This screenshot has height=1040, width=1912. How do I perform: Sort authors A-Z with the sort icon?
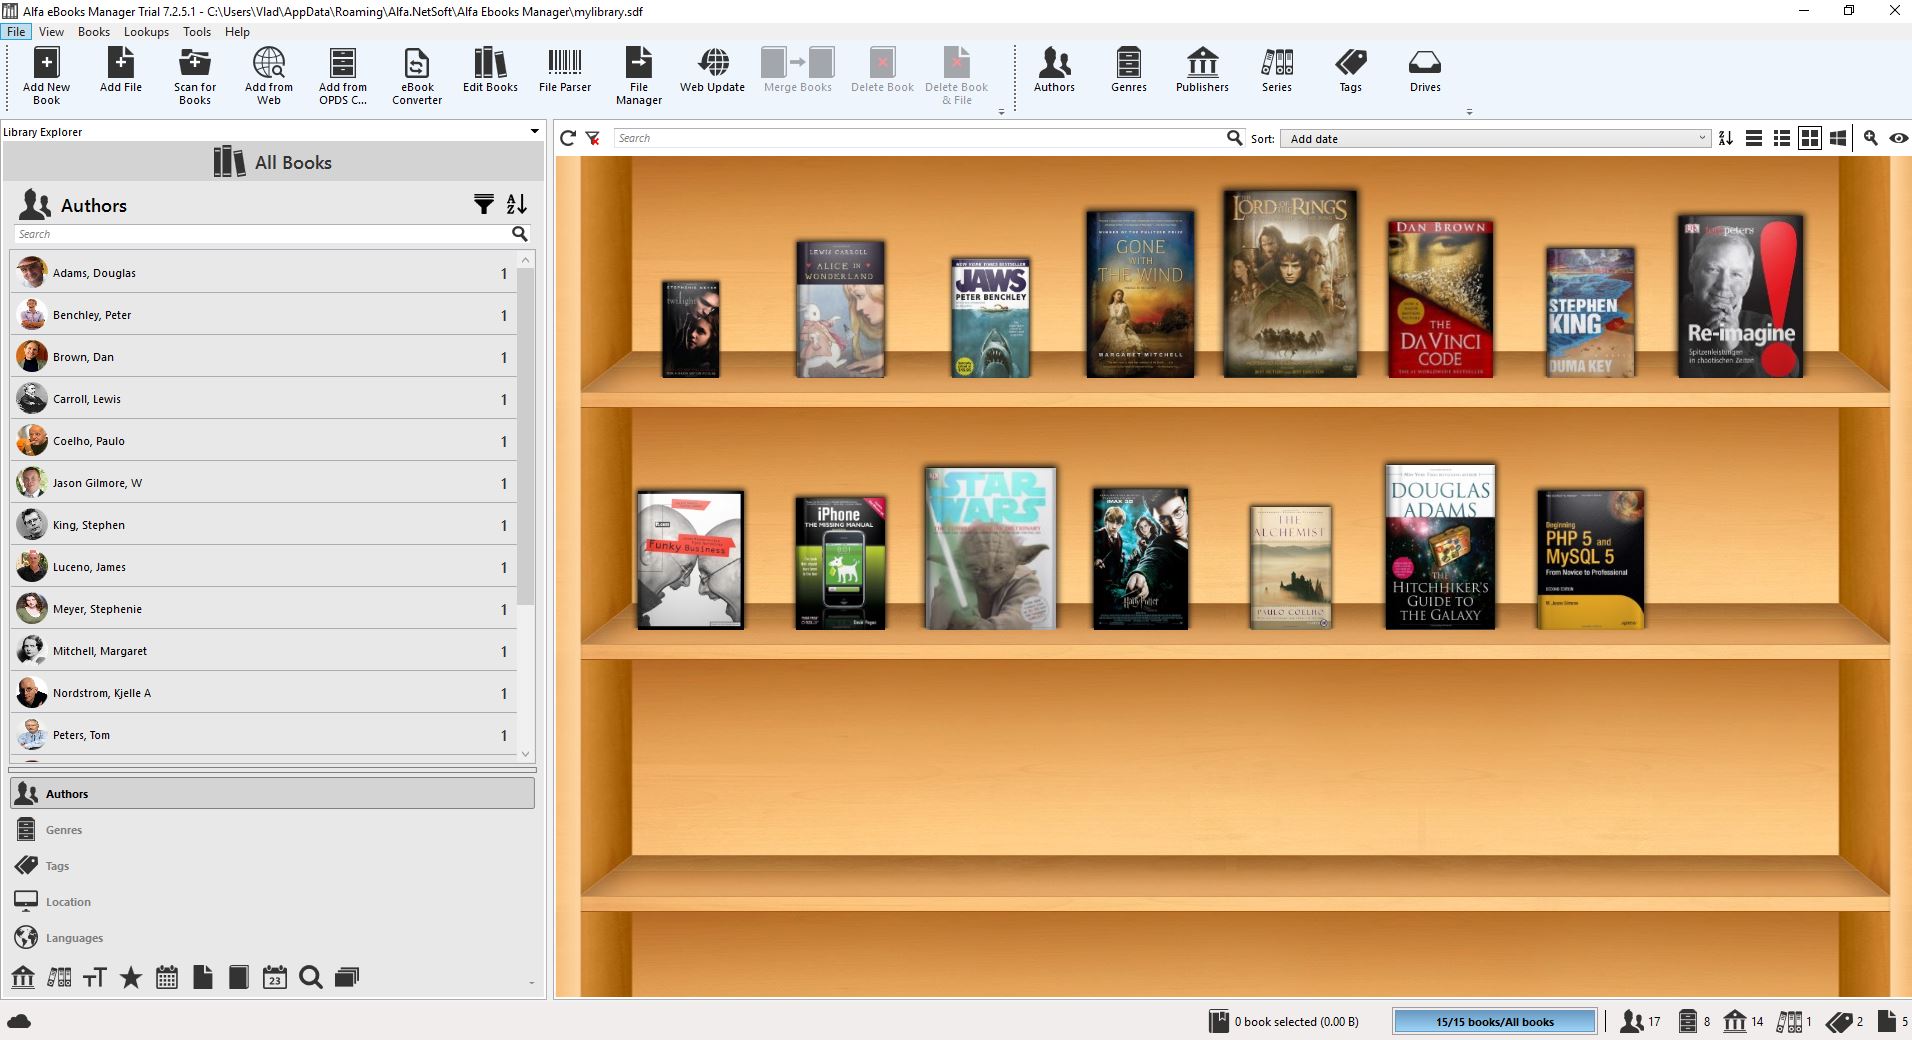(x=516, y=205)
